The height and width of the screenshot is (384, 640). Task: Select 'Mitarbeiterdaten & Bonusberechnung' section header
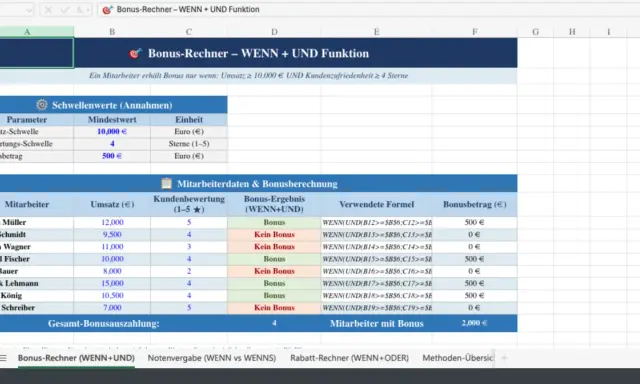tap(257, 184)
